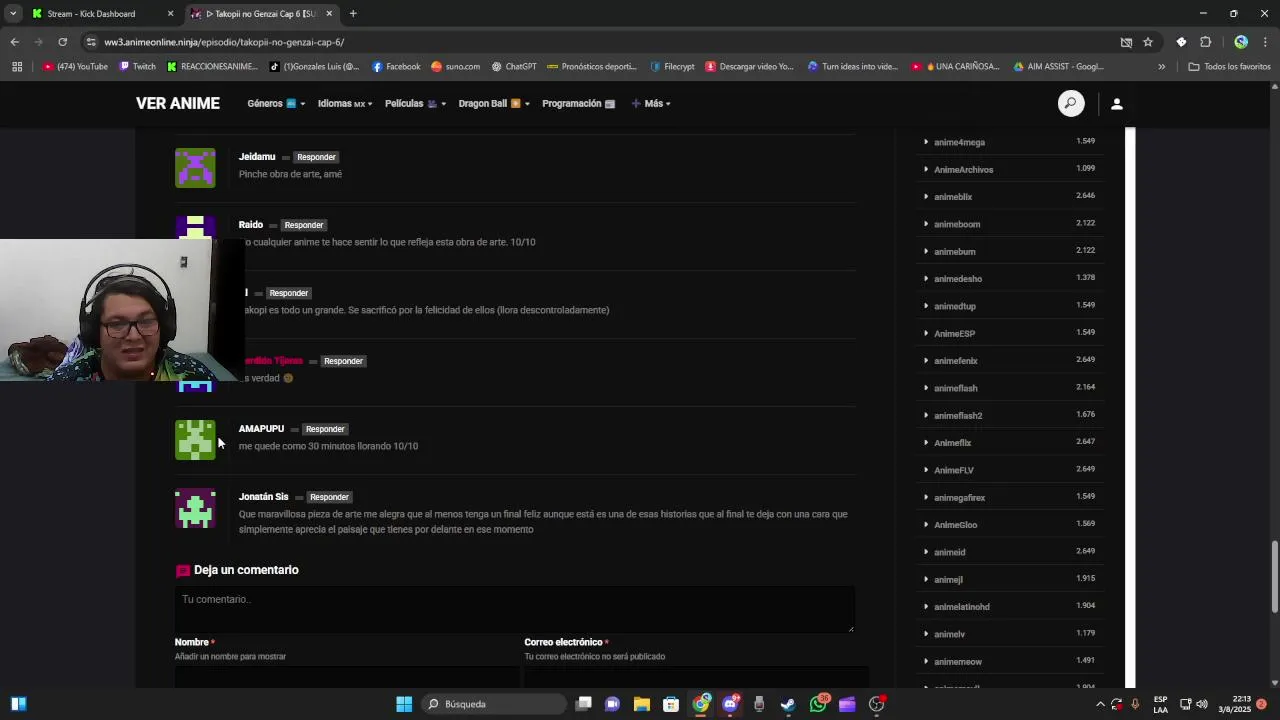The width and height of the screenshot is (1280, 720).
Task: Reply to Jeidamu's comment
Action: 316,157
